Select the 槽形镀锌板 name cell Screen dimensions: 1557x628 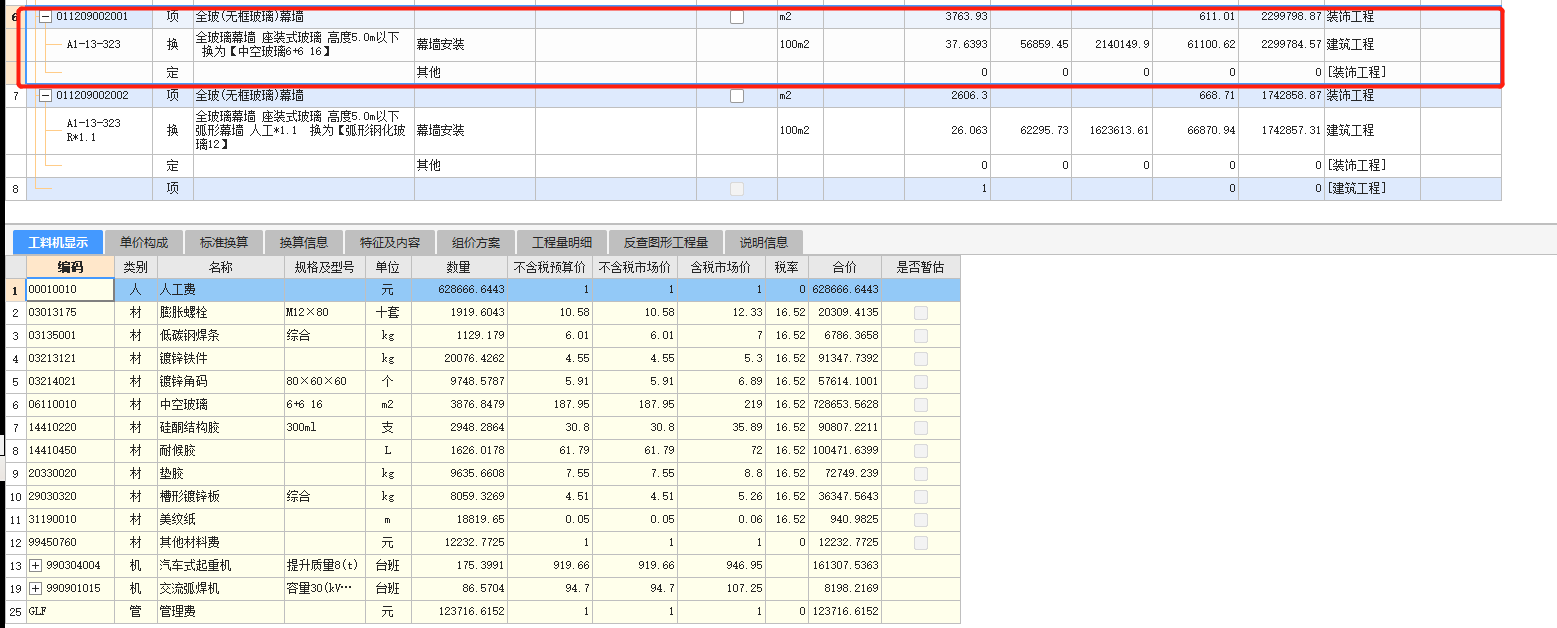pyautogui.click(x=220, y=497)
